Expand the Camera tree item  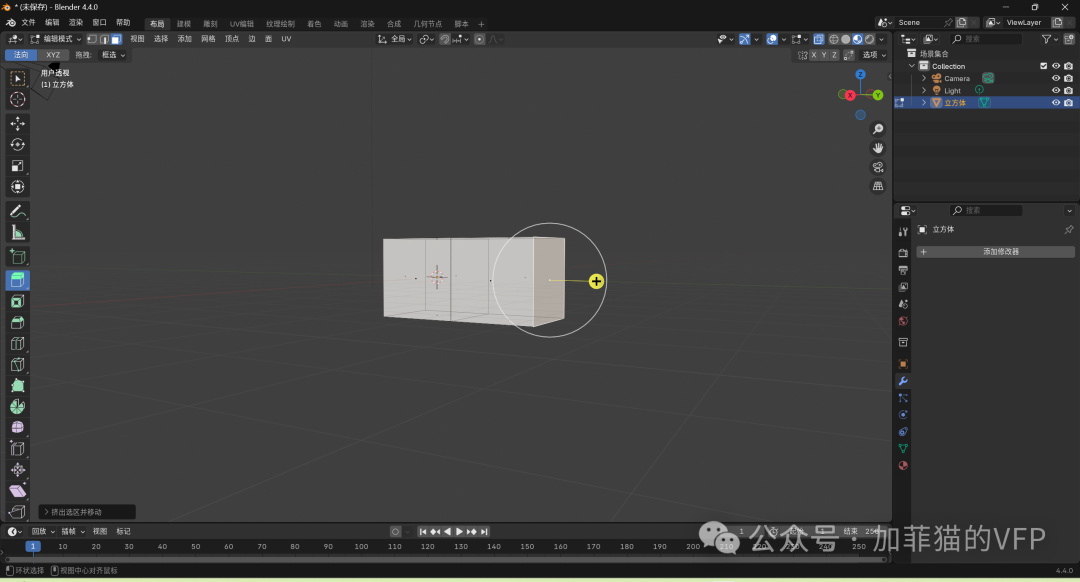[924, 79]
